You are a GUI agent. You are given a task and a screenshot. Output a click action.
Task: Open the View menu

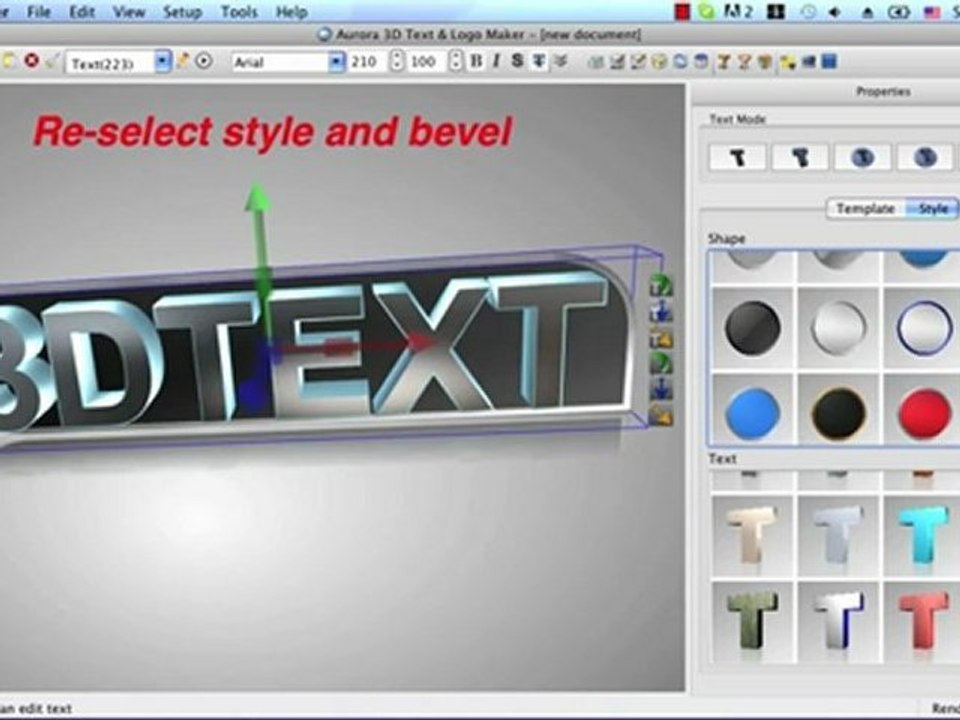tap(129, 12)
